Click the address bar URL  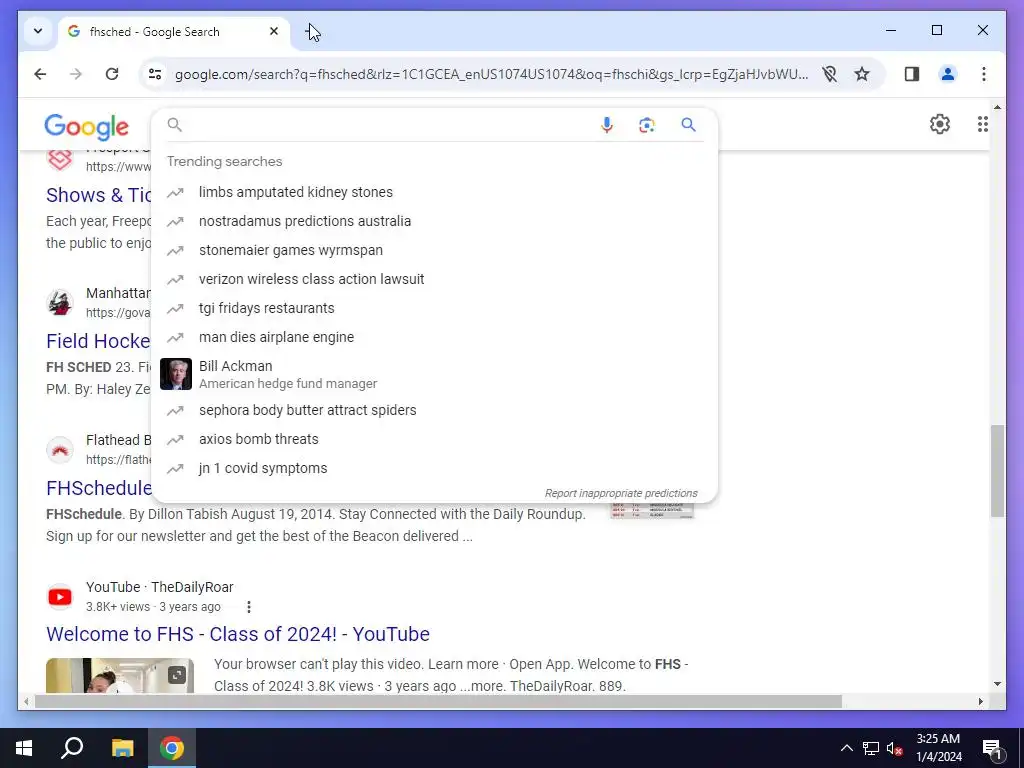click(x=491, y=74)
